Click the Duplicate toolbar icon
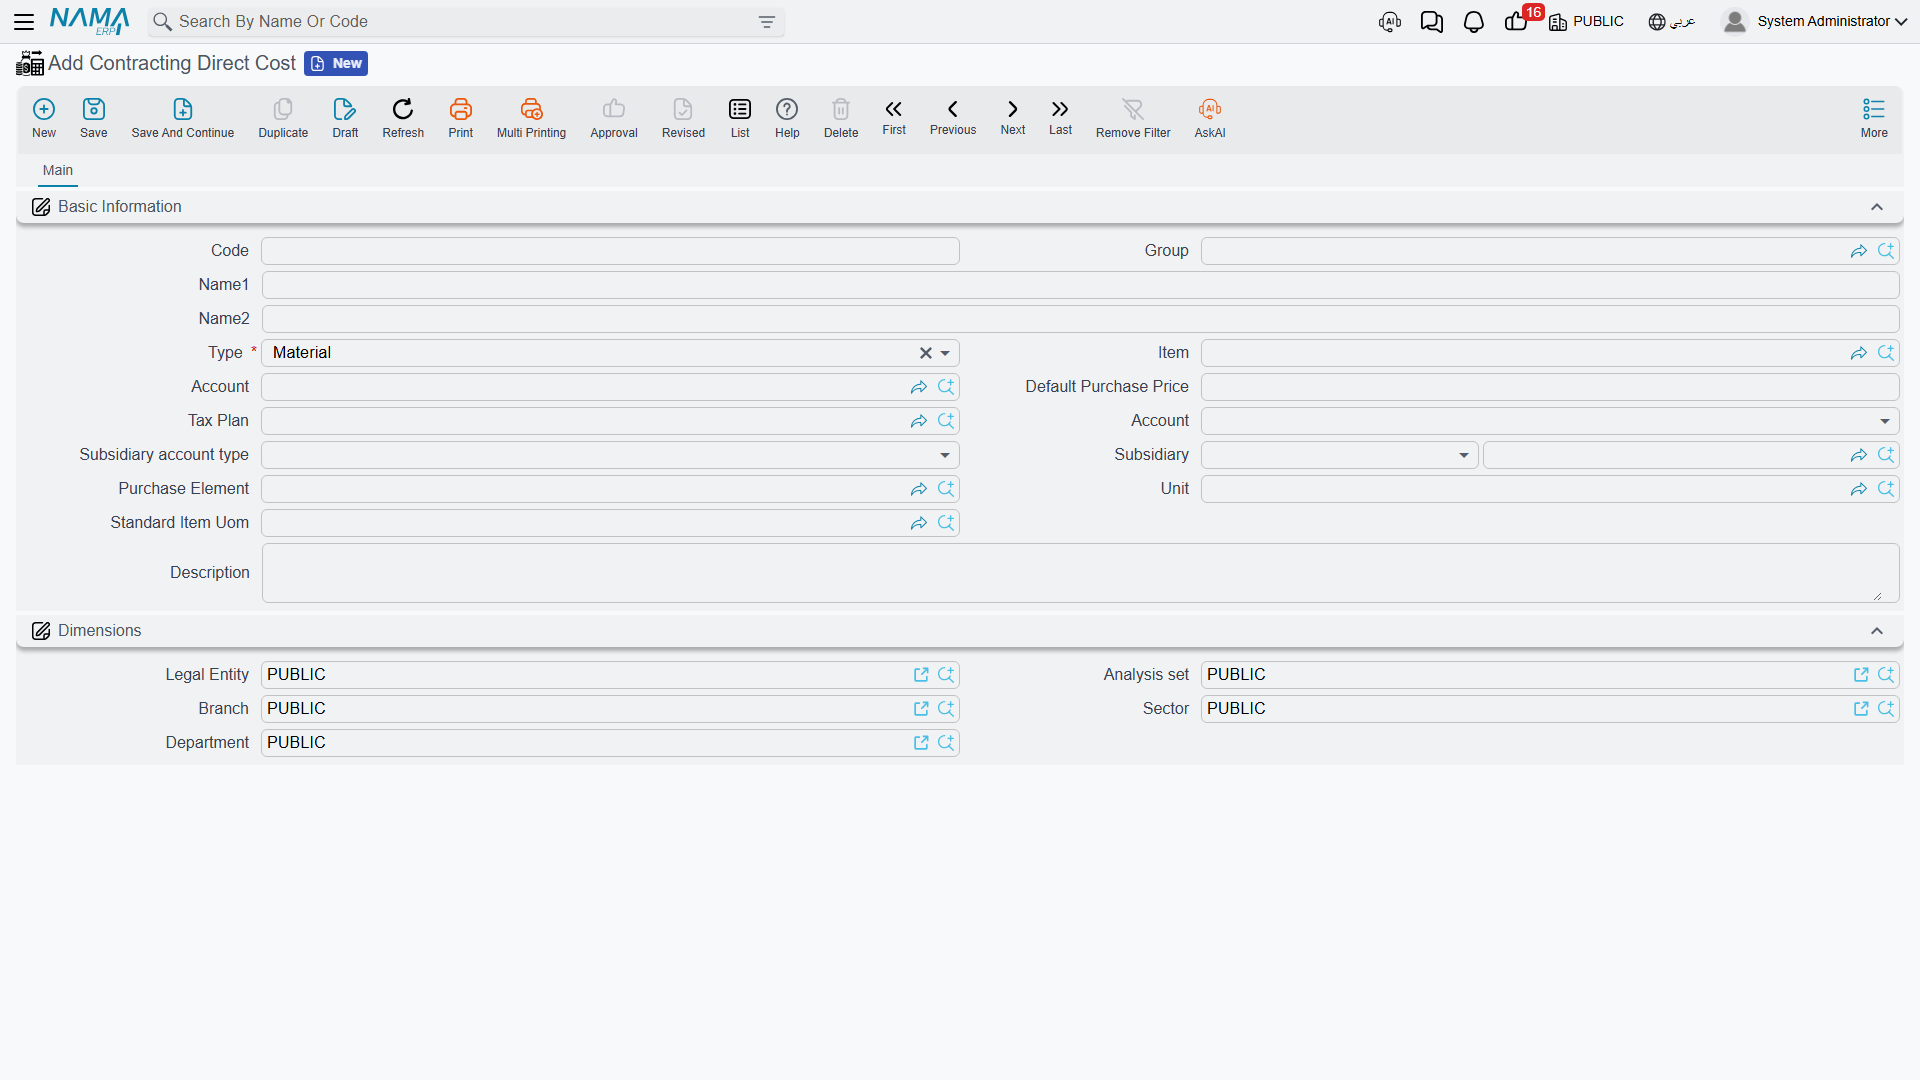This screenshot has height=1080, width=1920. click(283, 118)
